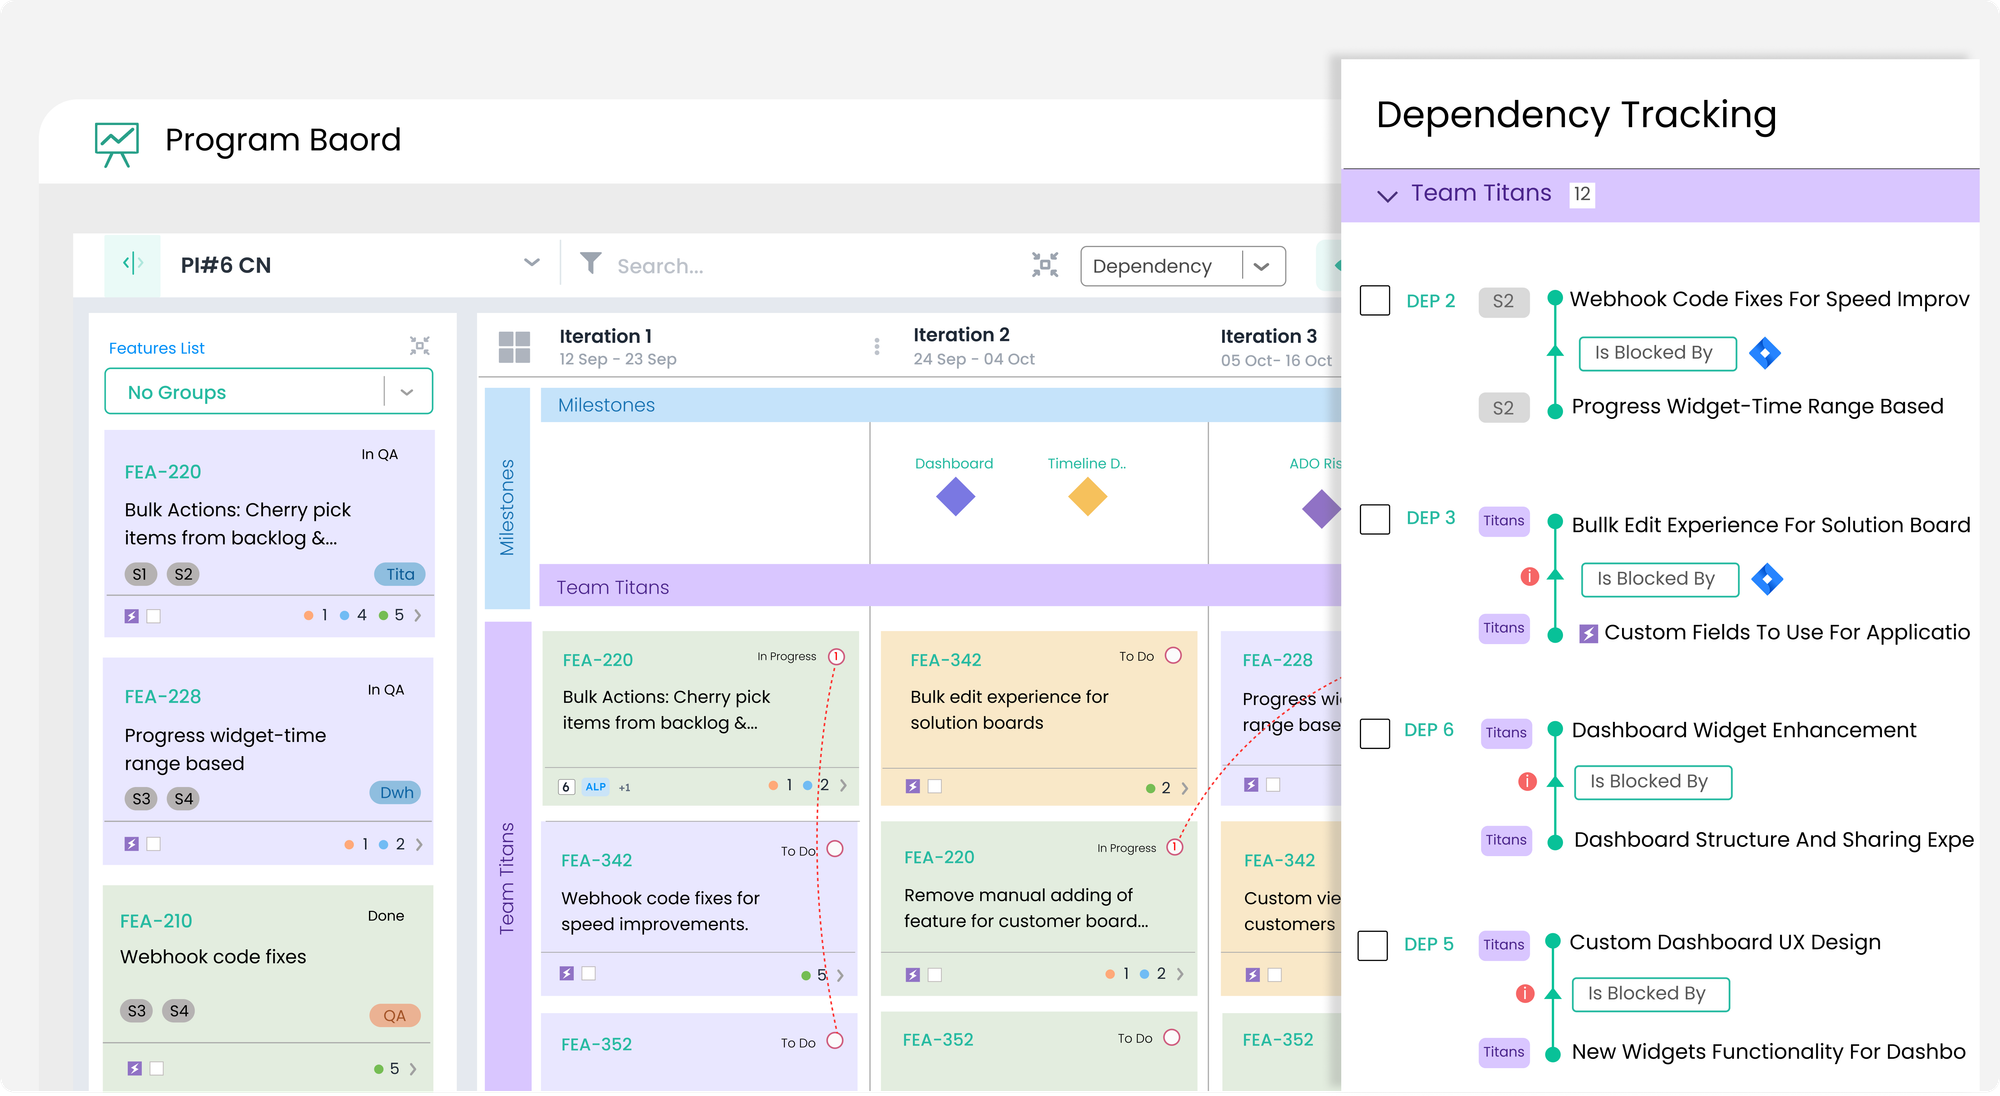Click the sidebar toggle icon left of PI#6 CN
The width and height of the screenshot is (2000, 1096).
pyautogui.click(x=133, y=264)
